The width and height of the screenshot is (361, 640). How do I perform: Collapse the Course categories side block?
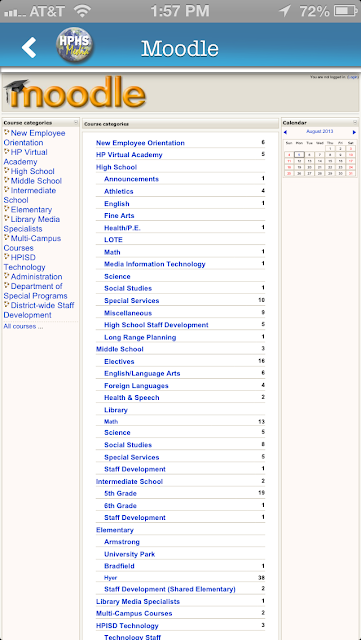point(76,122)
